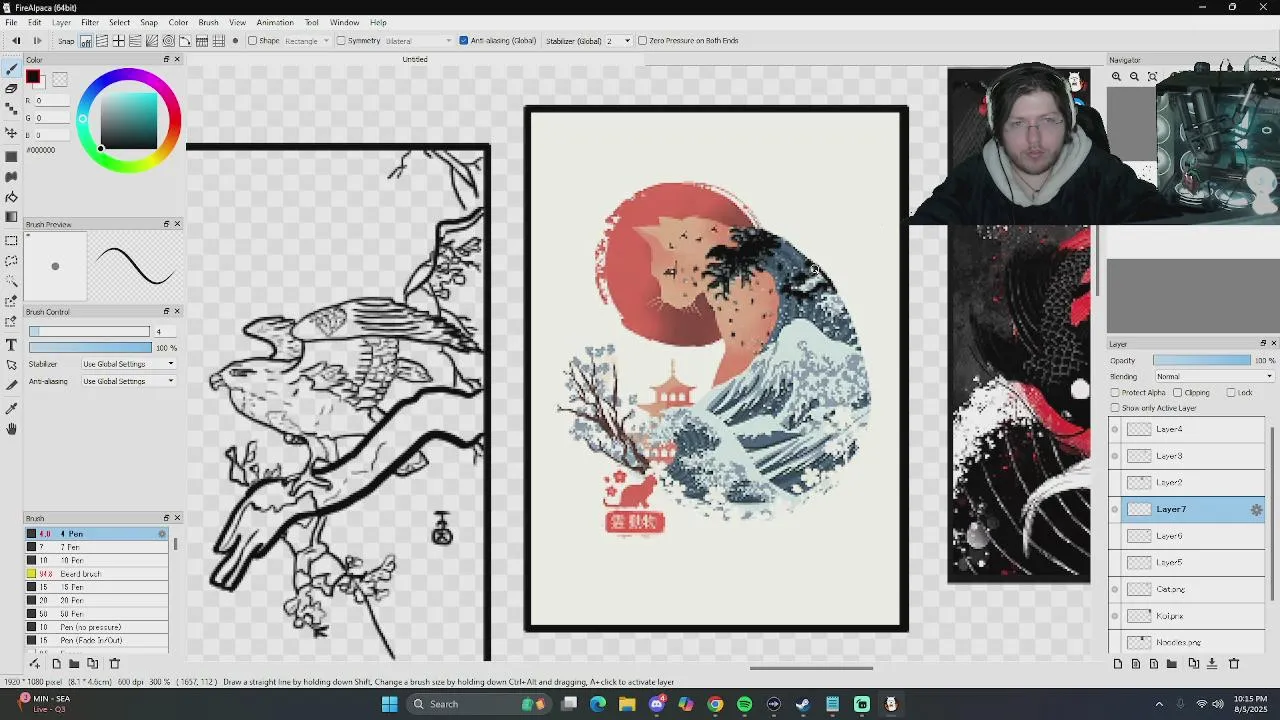Adjust the layer Opacity slider
This screenshot has height=720, width=1280.
coord(1202,361)
